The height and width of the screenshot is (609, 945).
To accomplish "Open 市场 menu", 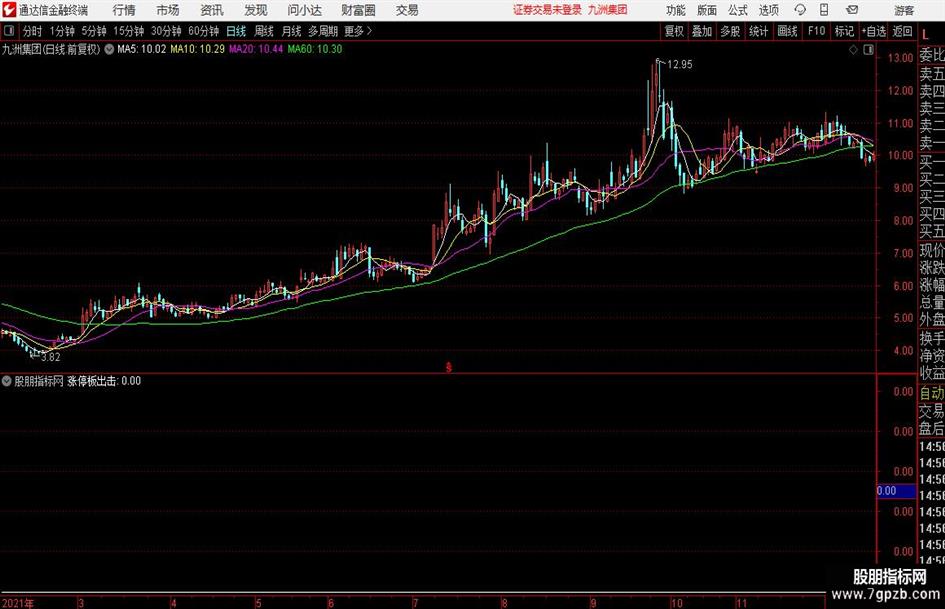I will click(168, 10).
